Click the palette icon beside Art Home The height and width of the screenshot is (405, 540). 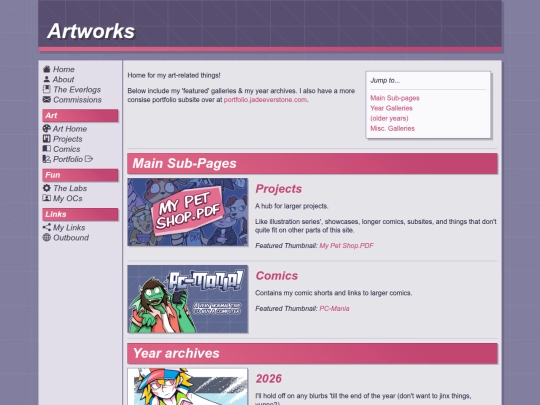[46, 128]
